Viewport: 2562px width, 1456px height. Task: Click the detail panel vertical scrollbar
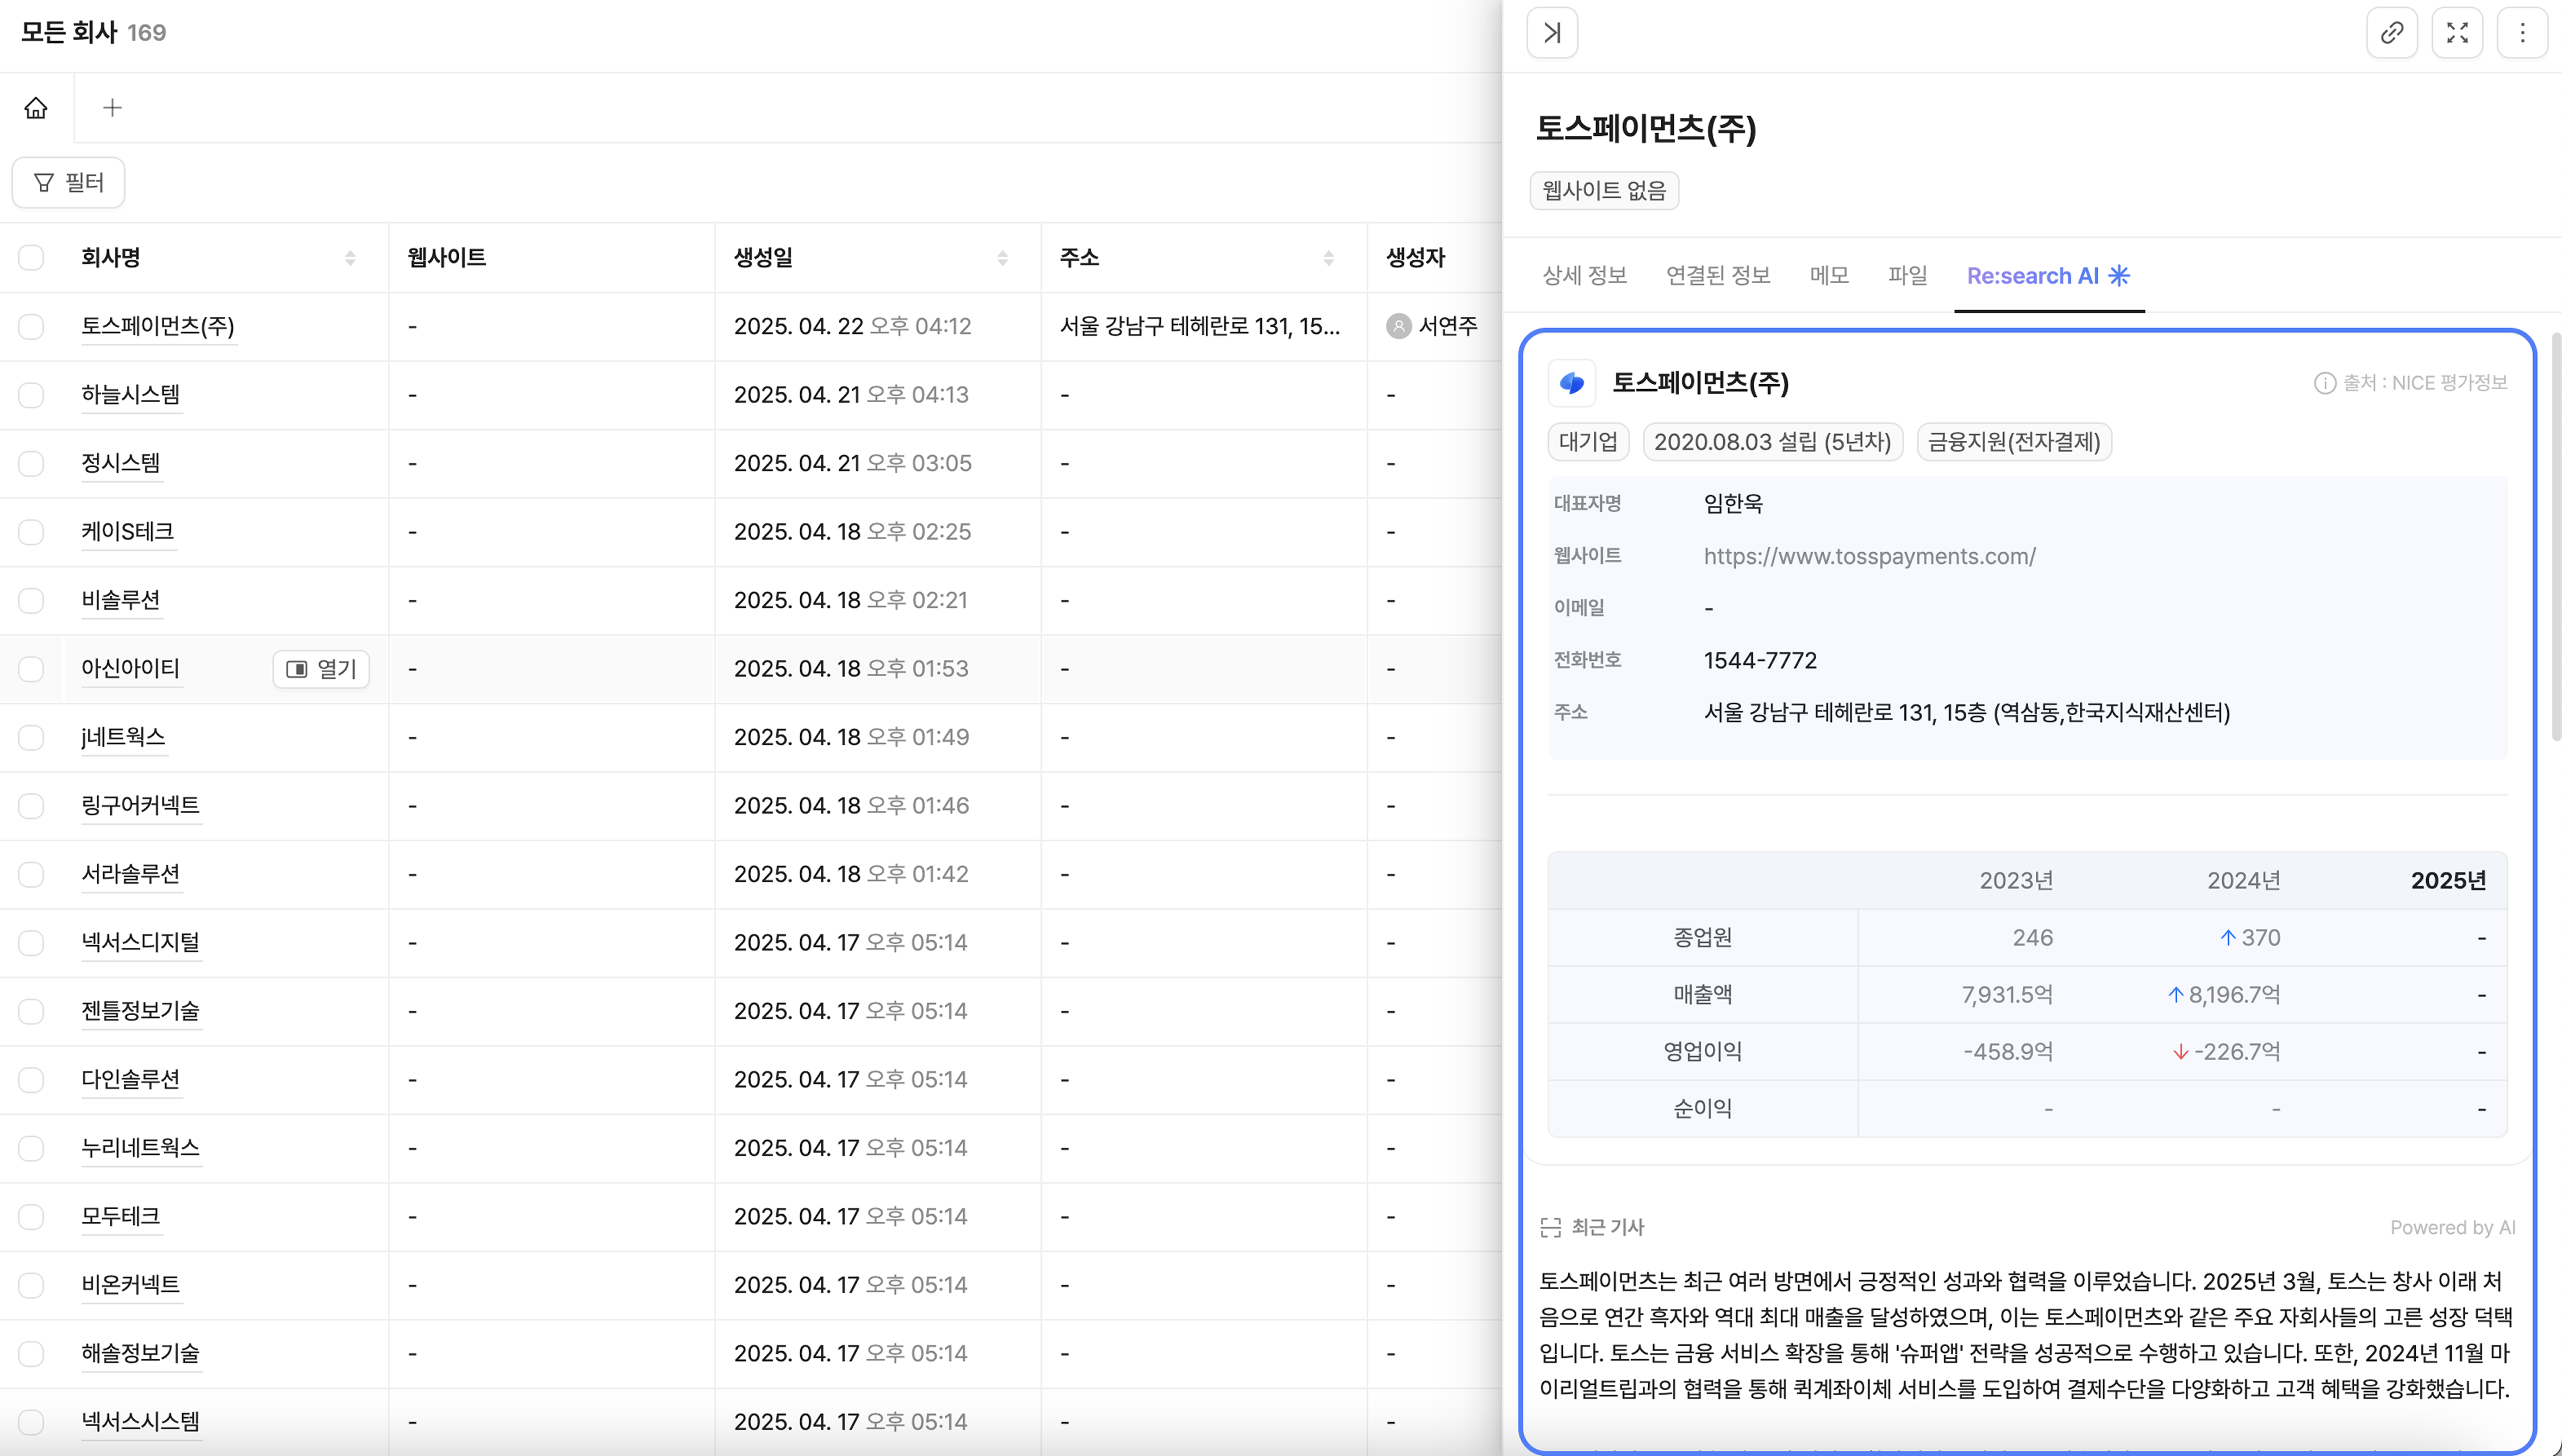[x=2556, y=537]
